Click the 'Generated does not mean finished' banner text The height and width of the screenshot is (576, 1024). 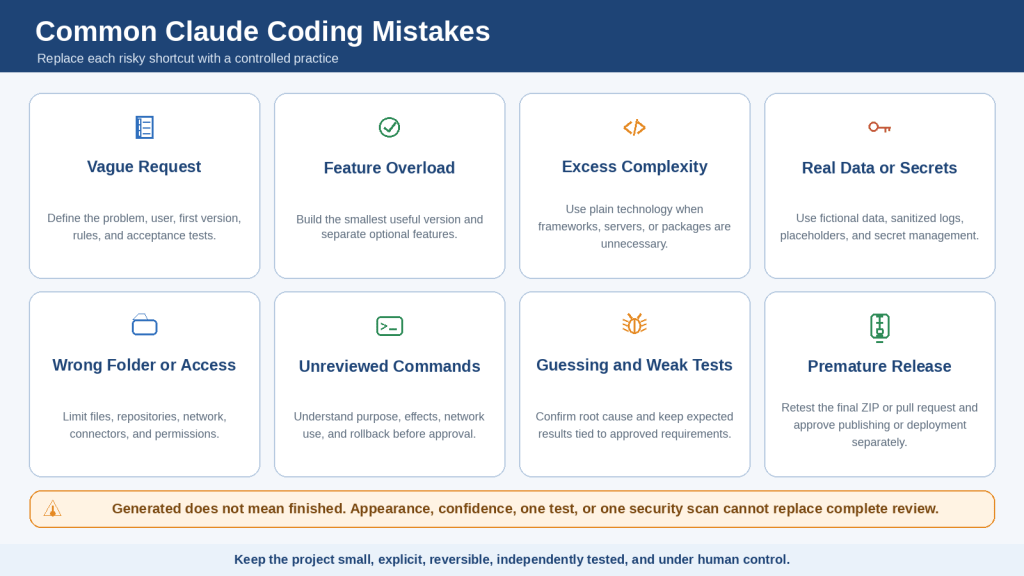[x=525, y=509]
